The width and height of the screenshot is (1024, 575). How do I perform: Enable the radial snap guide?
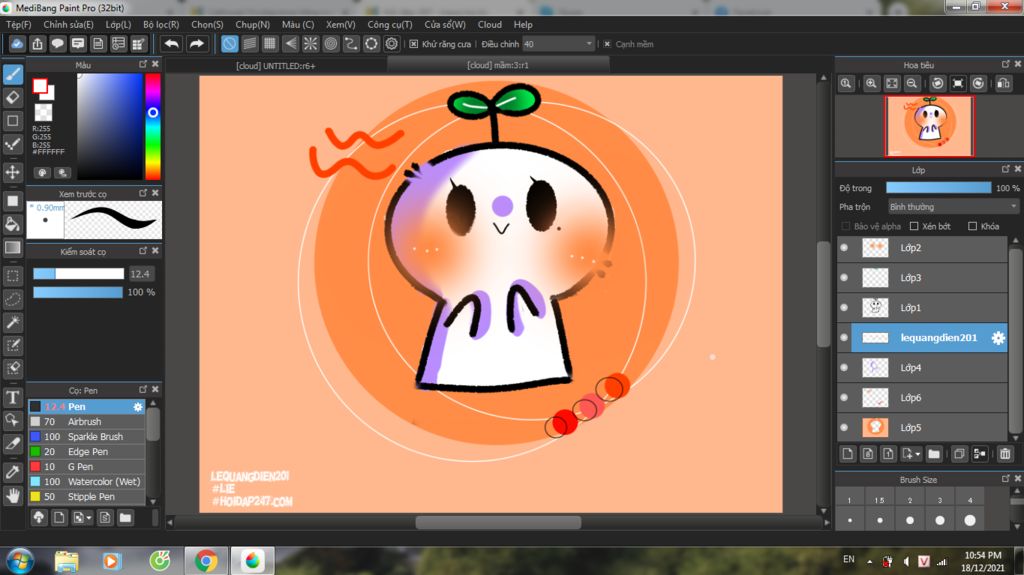310,44
